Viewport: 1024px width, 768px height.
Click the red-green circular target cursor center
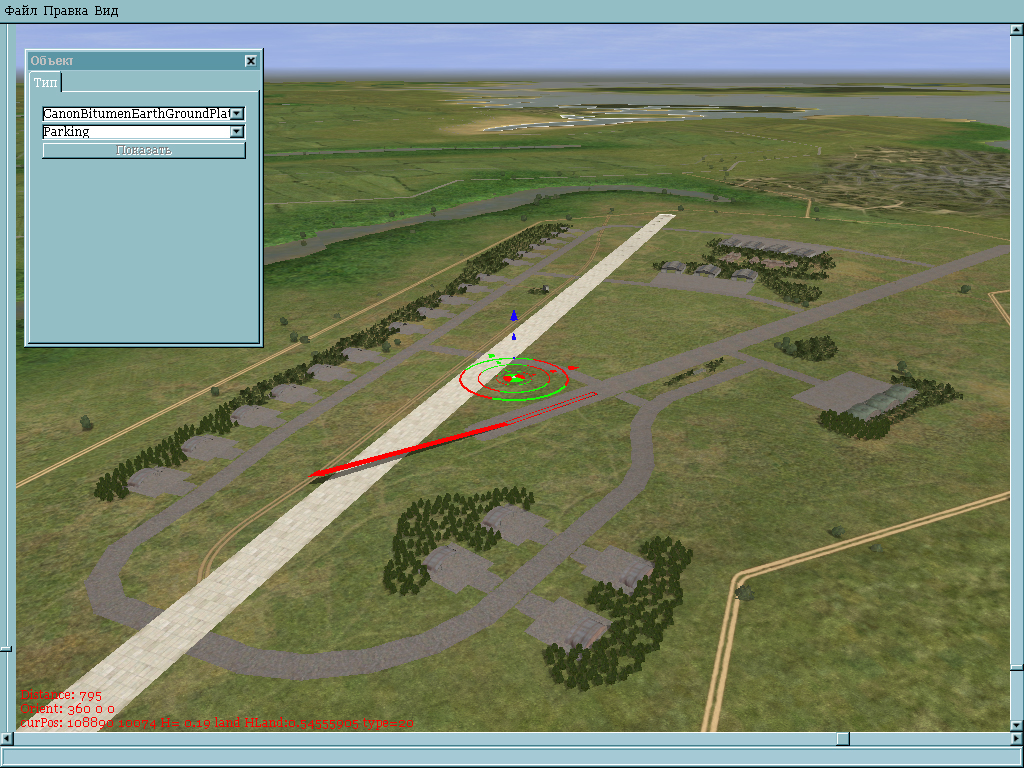coord(514,378)
